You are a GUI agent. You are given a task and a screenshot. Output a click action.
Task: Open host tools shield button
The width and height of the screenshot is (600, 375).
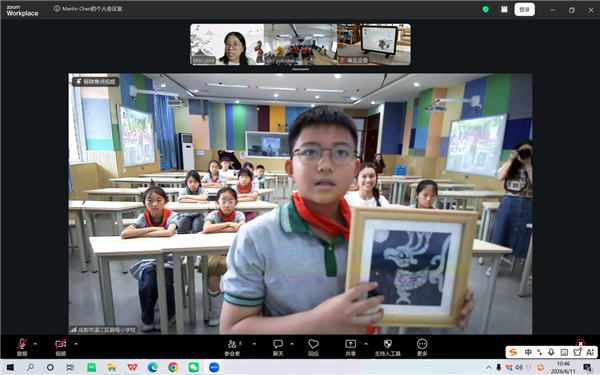point(387,347)
